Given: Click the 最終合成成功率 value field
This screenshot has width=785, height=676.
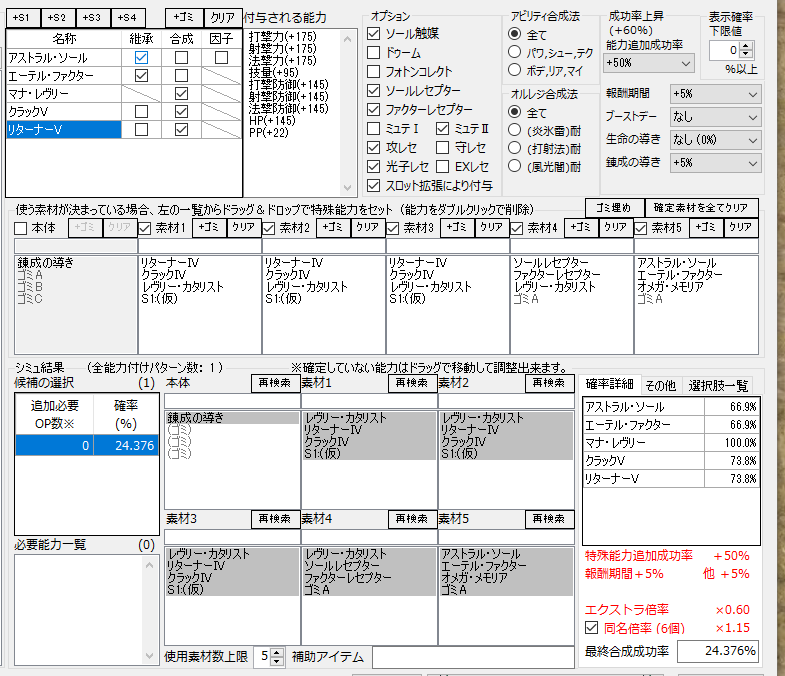Looking at the screenshot, I should point(717,651).
